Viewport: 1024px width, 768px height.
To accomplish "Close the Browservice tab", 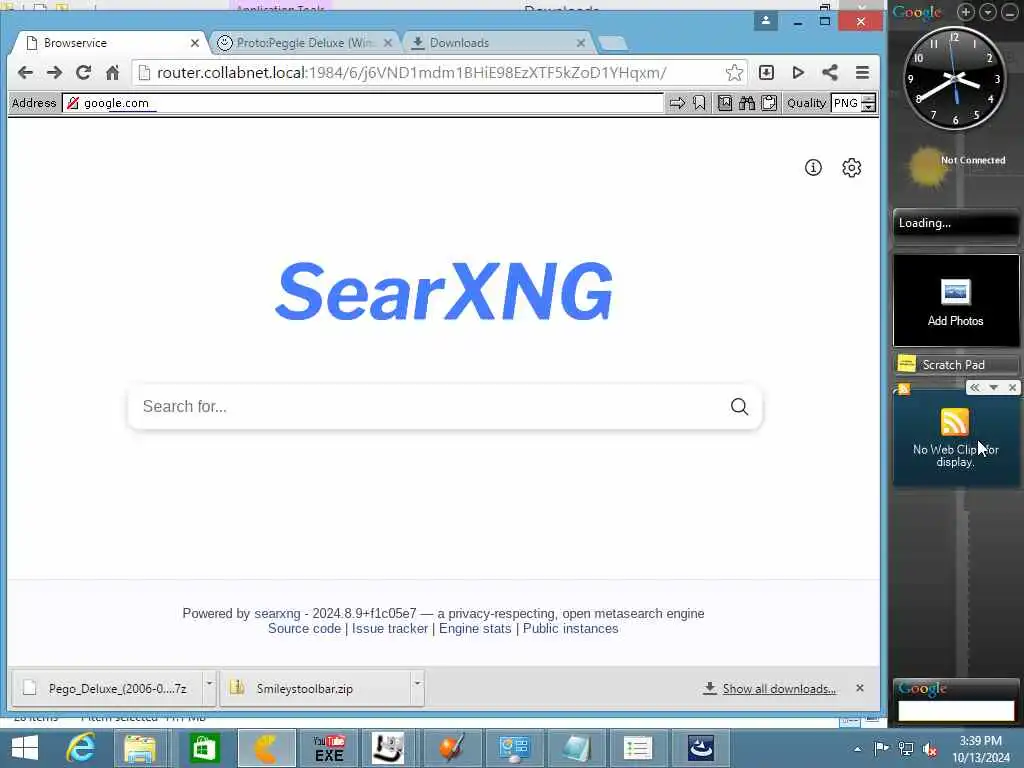I will [195, 43].
